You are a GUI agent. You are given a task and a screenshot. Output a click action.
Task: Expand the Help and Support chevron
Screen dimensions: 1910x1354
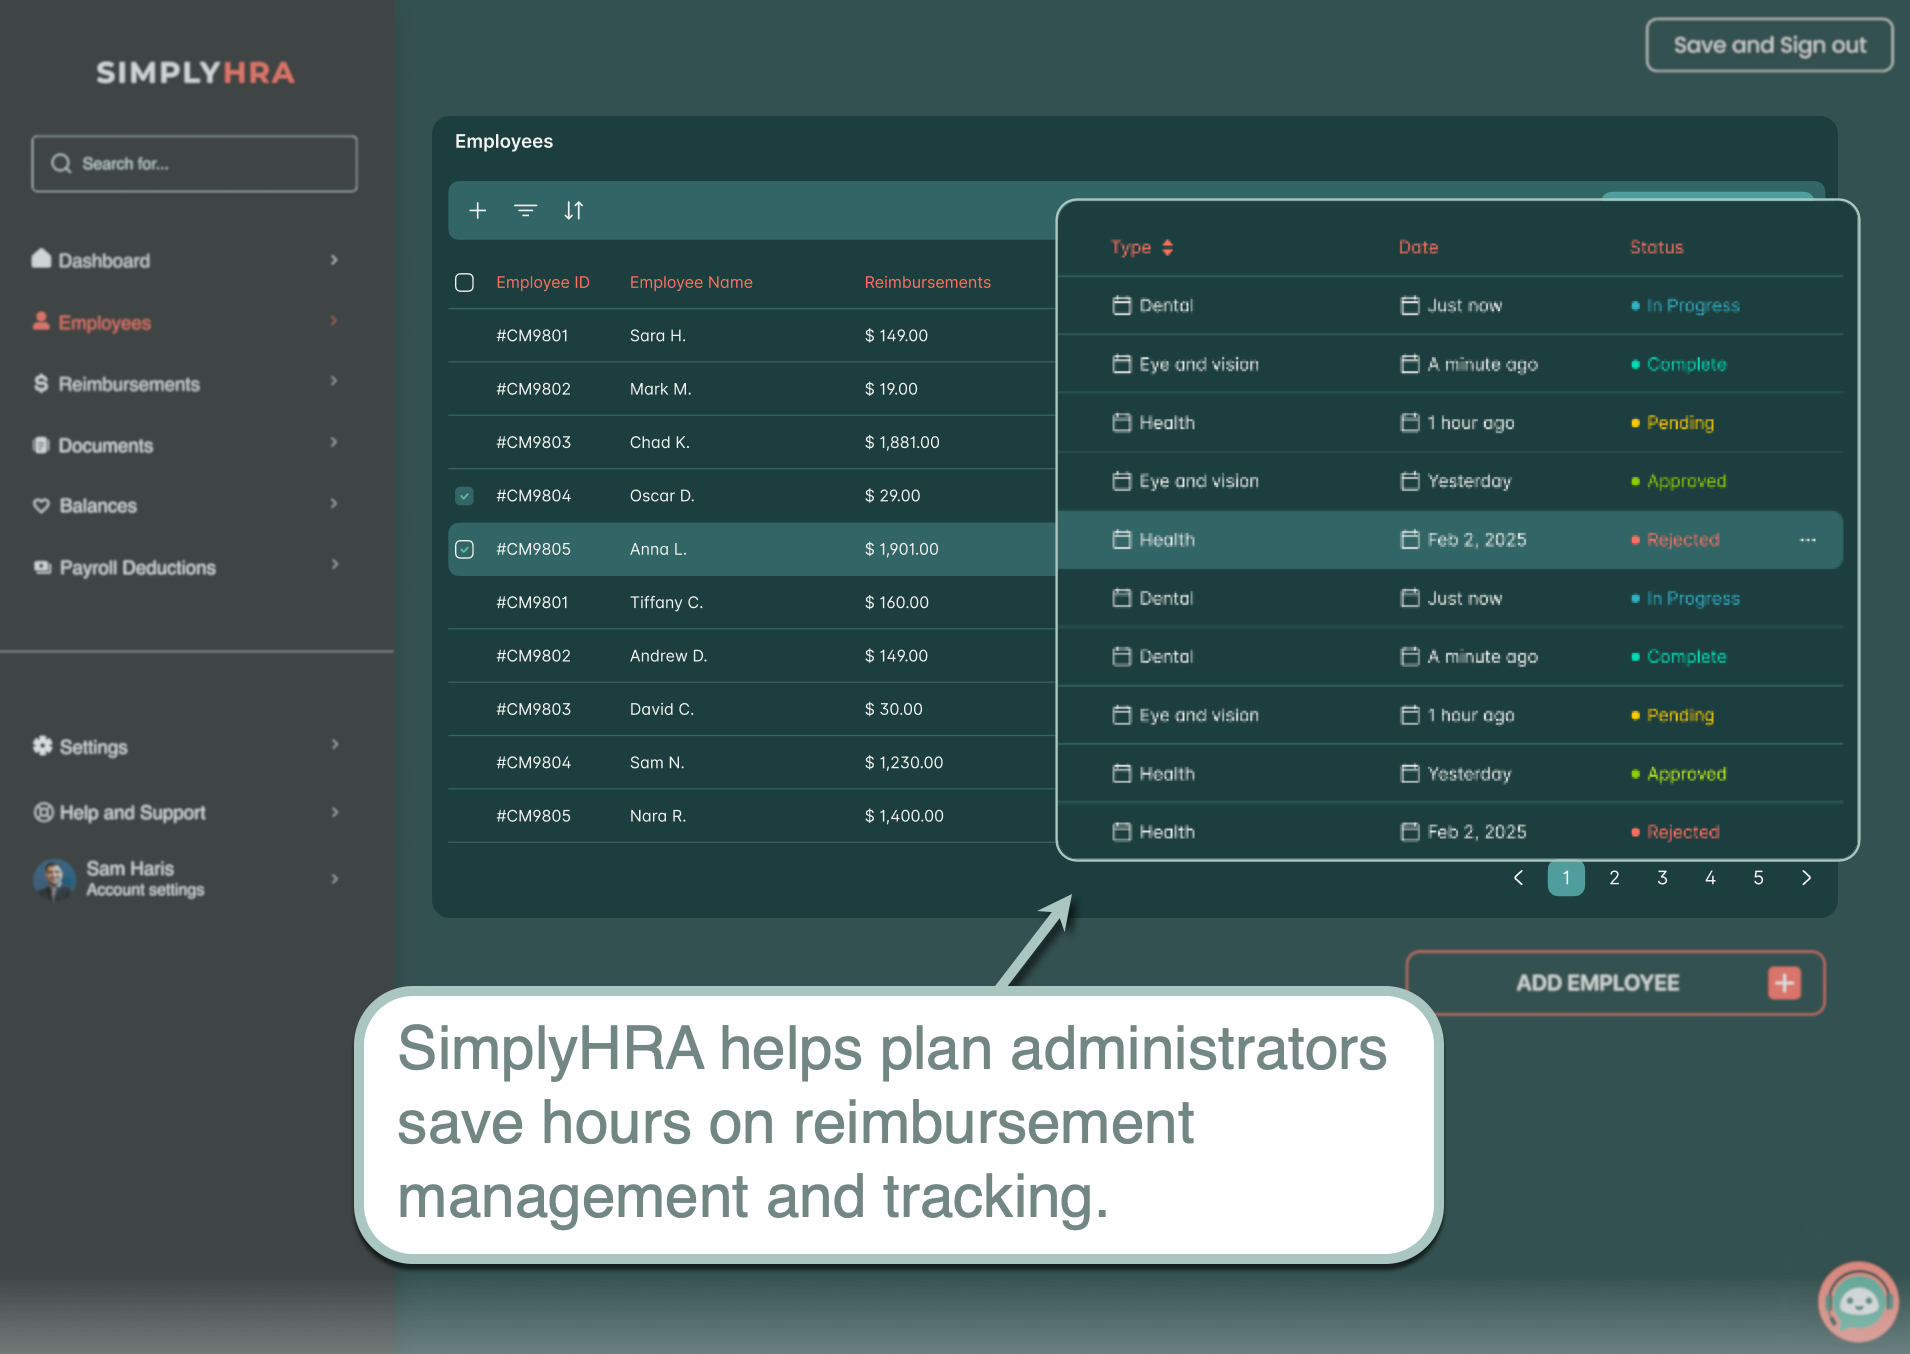coord(334,812)
